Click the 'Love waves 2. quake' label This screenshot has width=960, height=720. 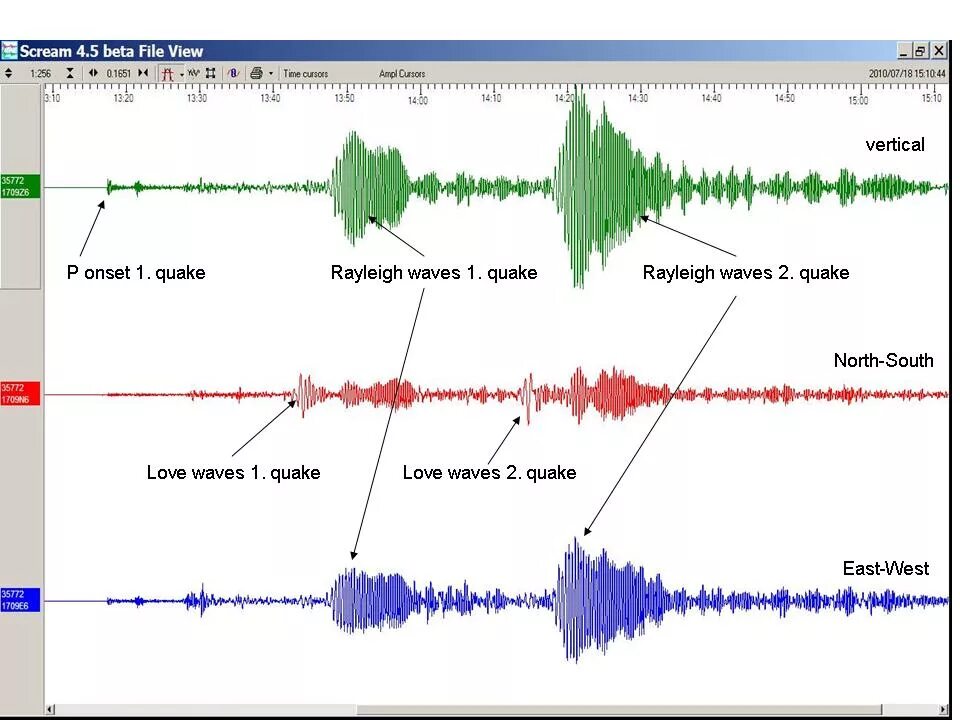[x=489, y=472]
